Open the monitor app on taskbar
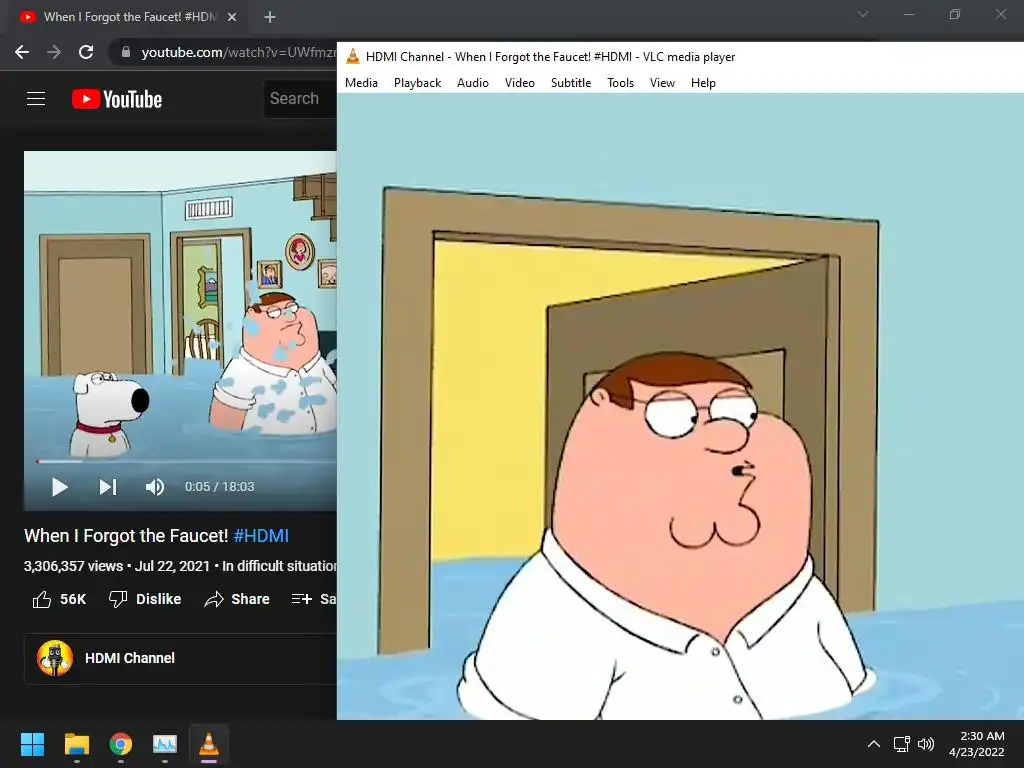The width and height of the screenshot is (1024, 768). [x=165, y=744]
